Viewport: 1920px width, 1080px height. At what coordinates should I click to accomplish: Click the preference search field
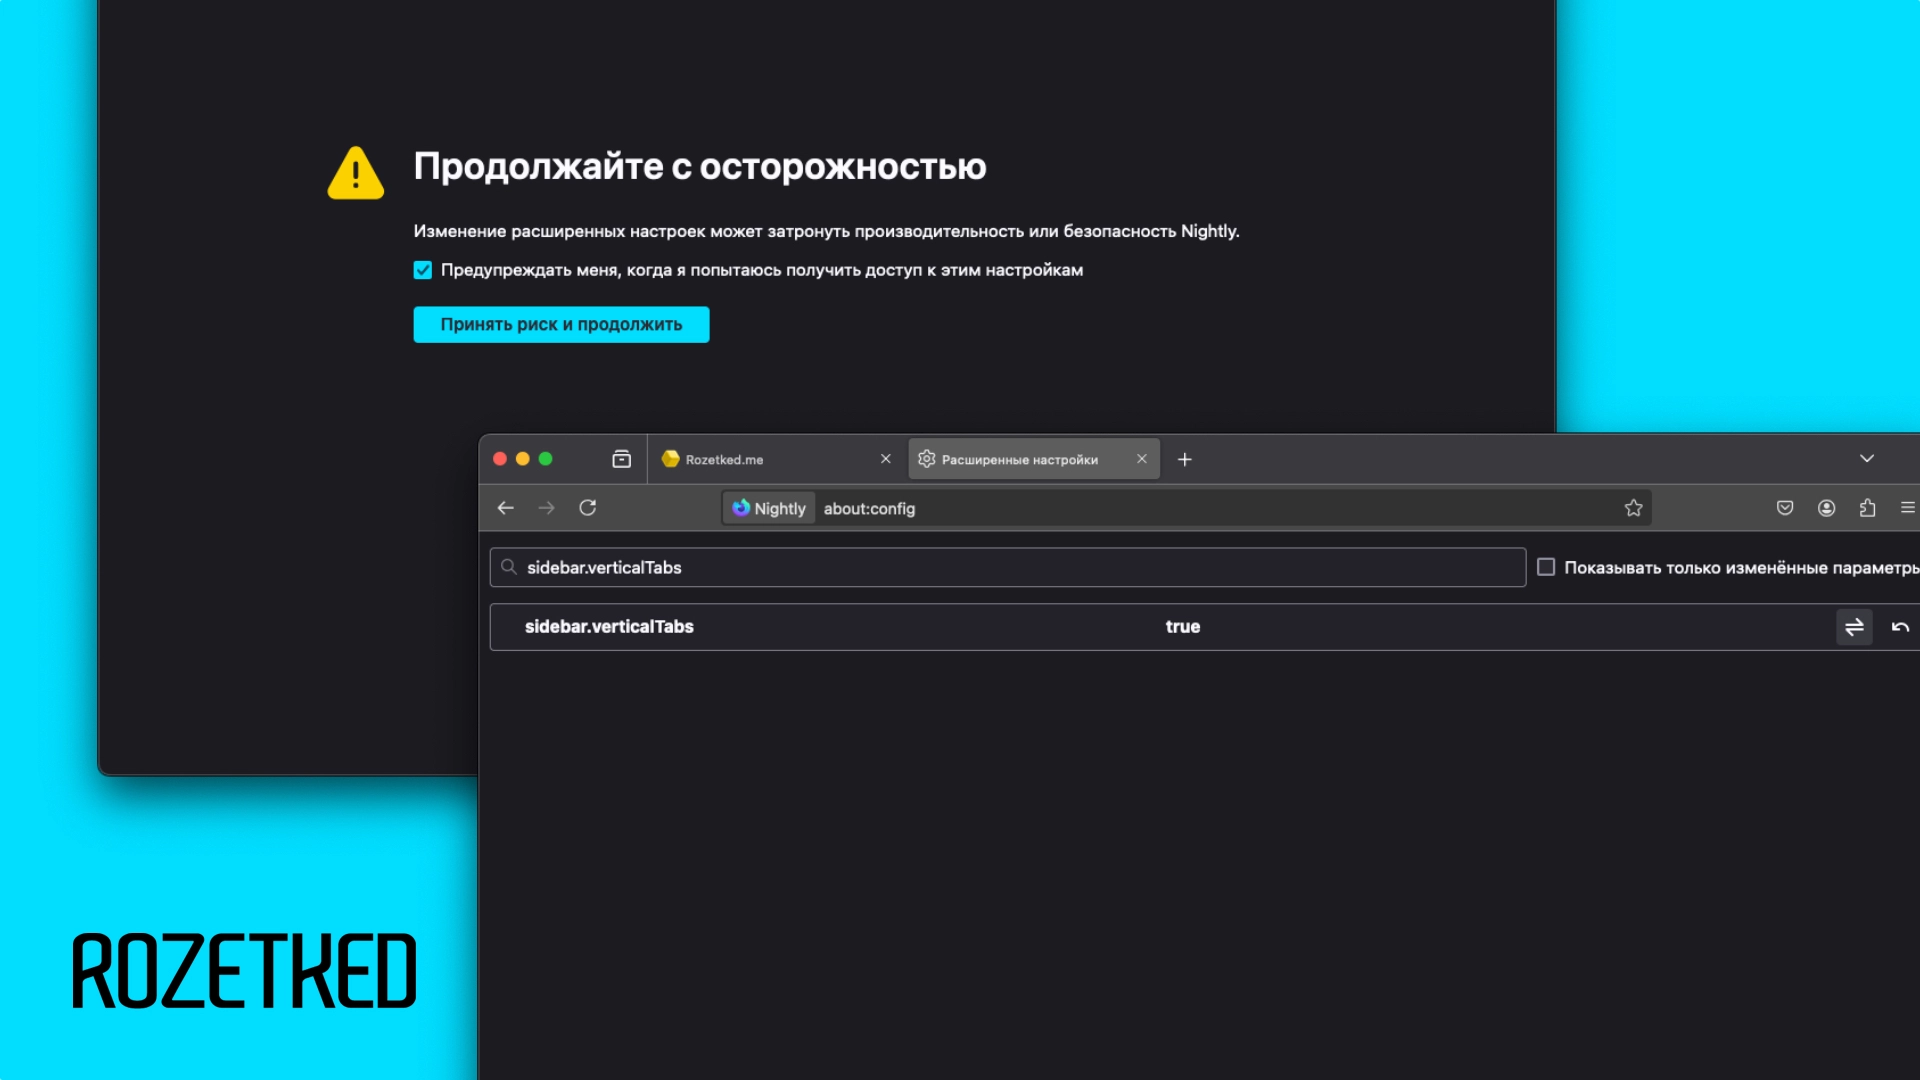click(1010, 567)
